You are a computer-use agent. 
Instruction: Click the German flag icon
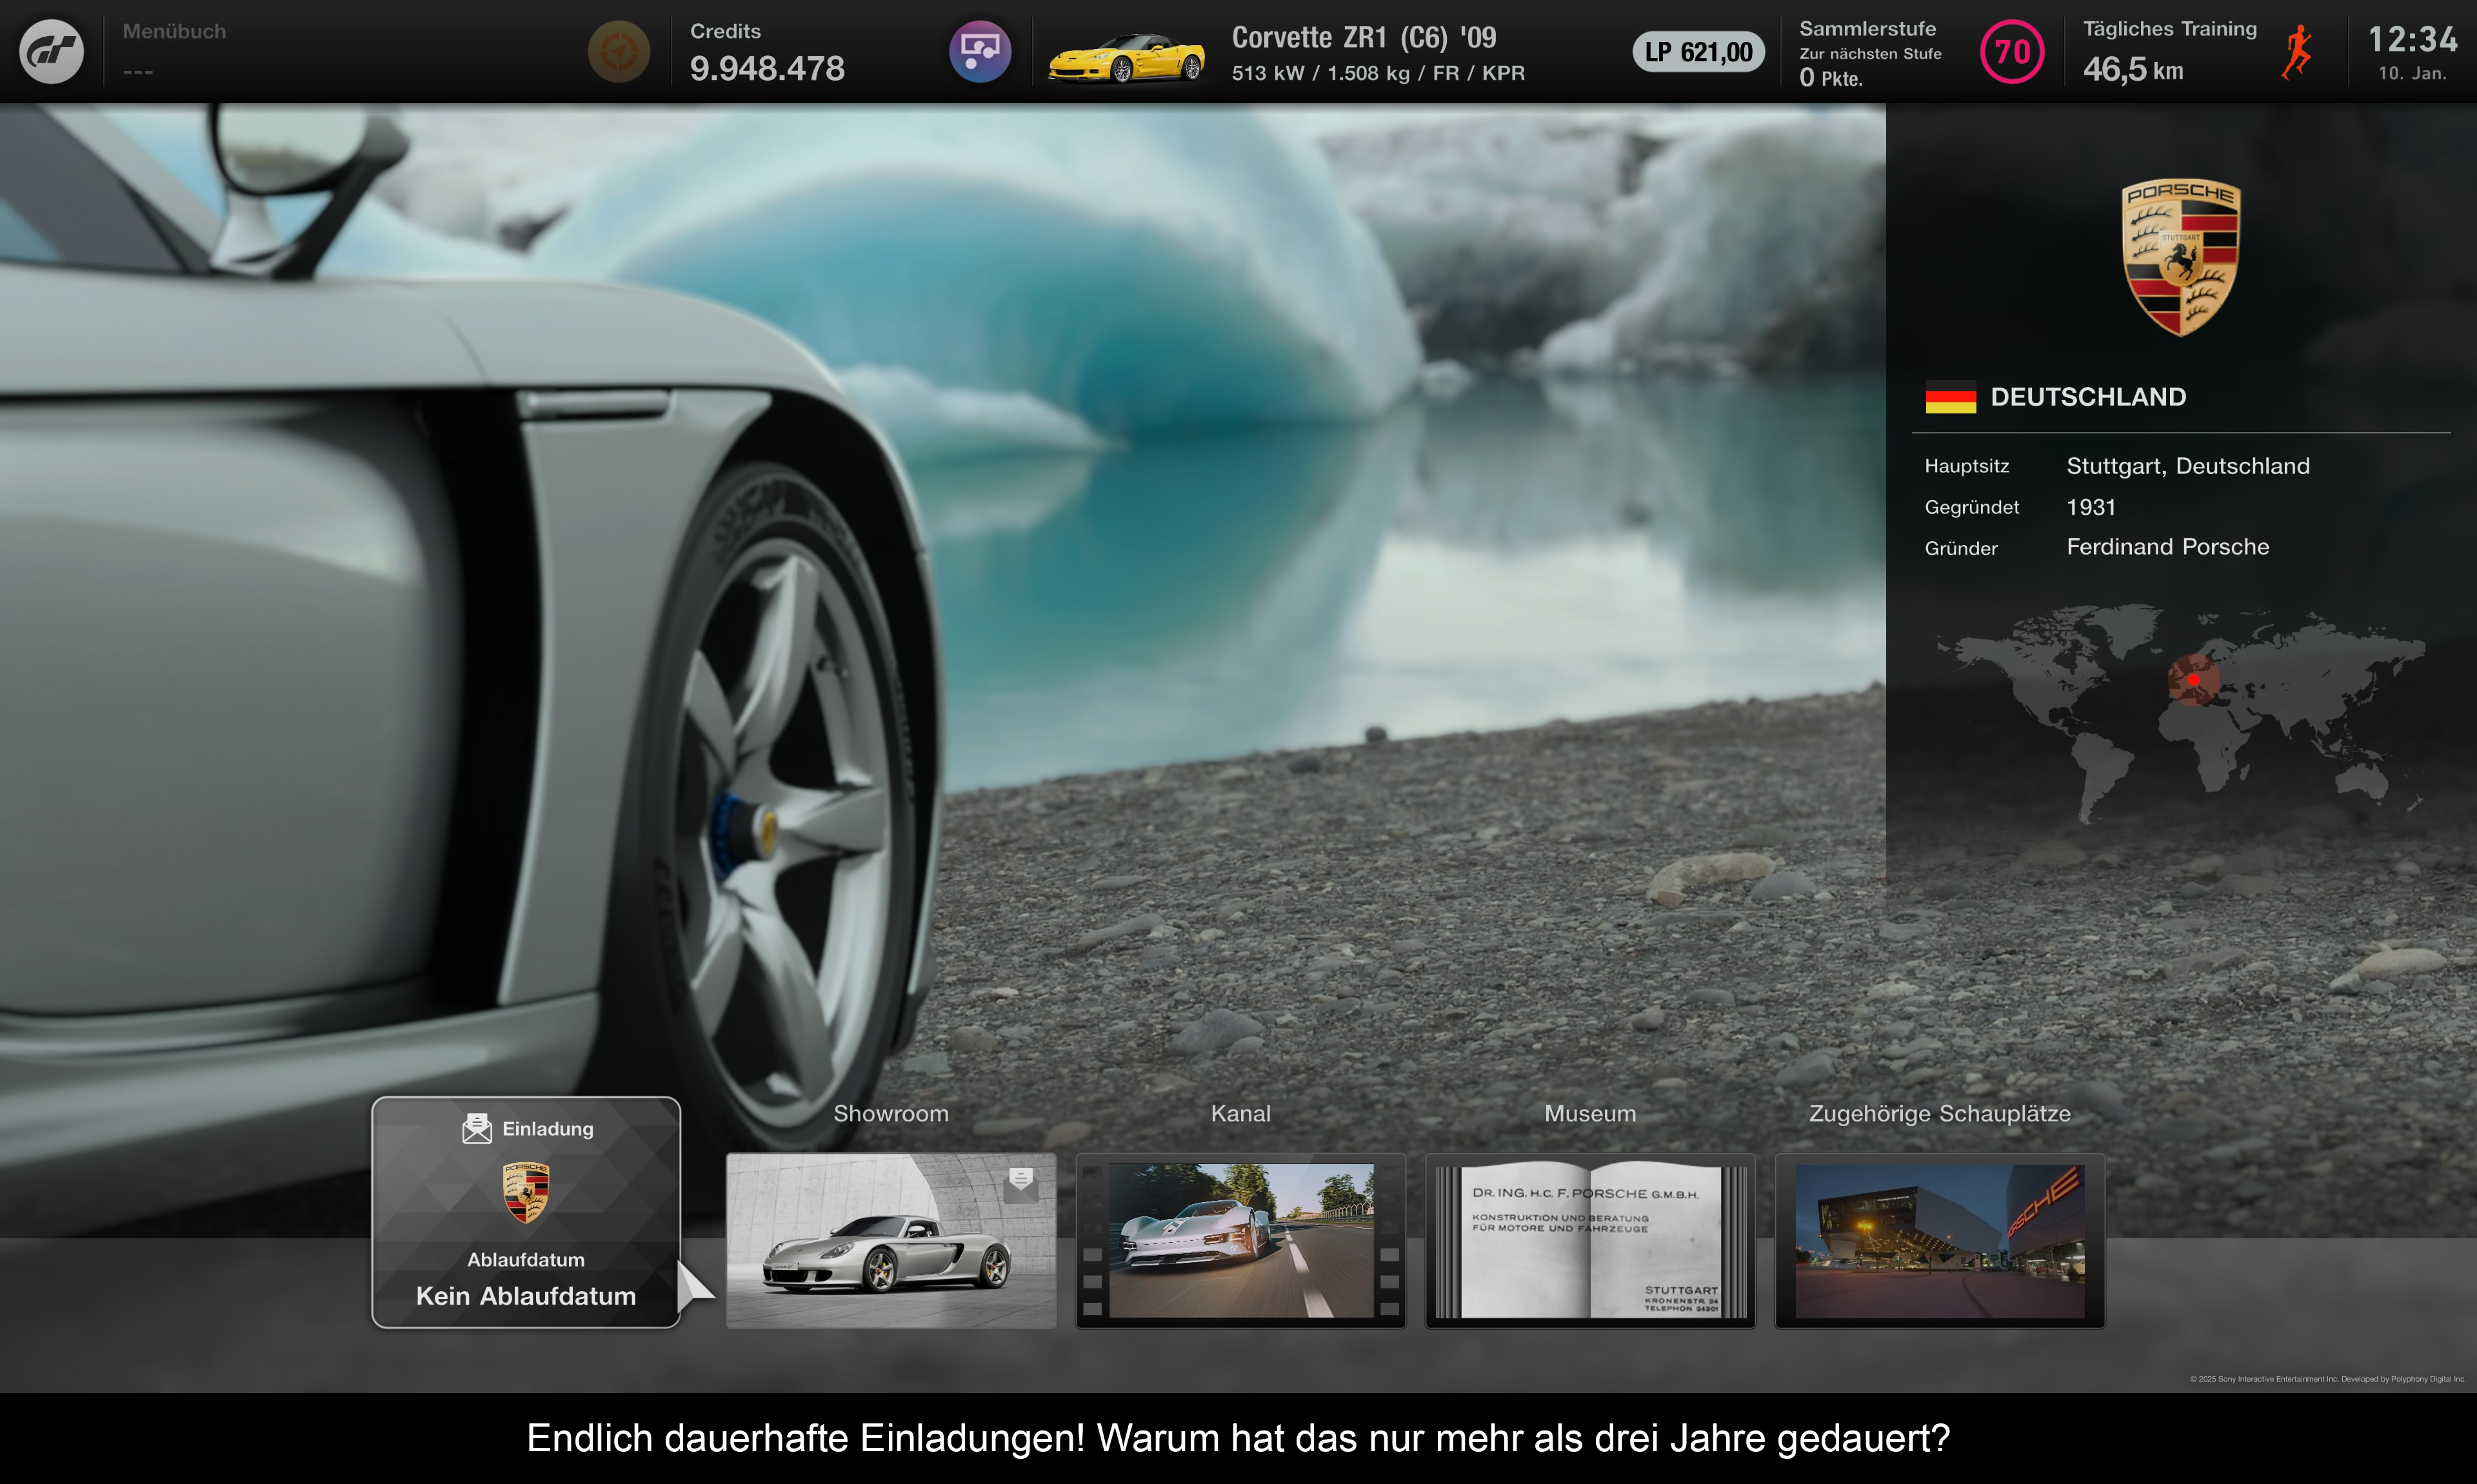1950,397
